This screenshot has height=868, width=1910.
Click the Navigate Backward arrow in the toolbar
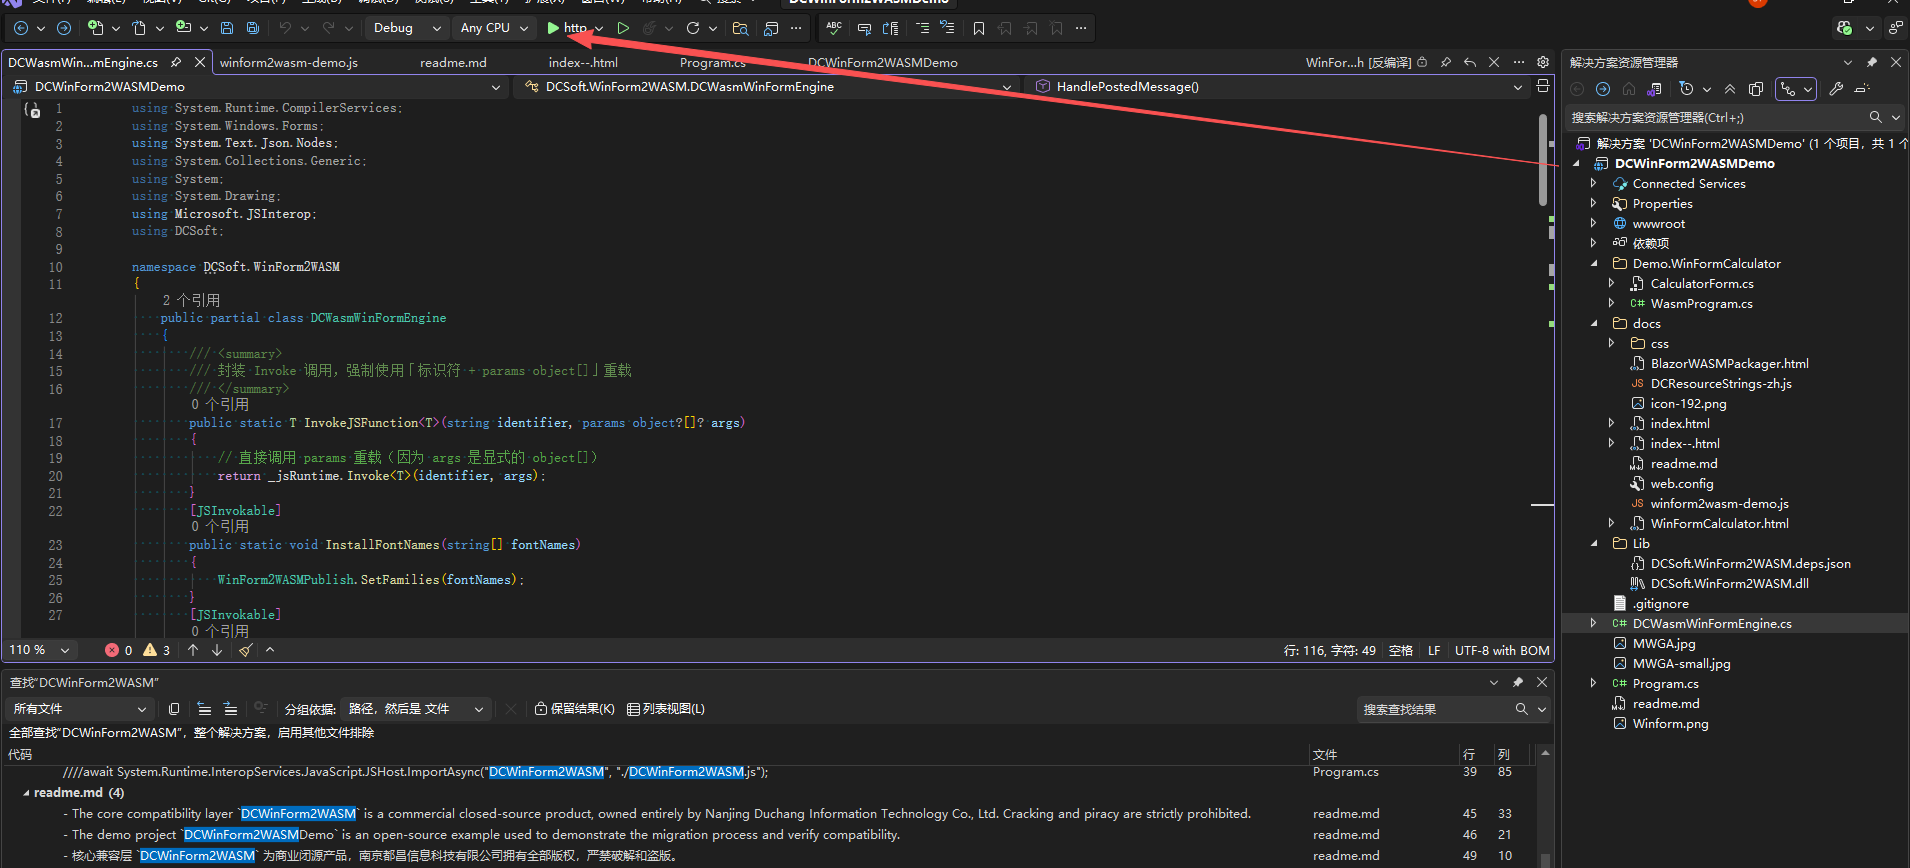coord(21,28)
